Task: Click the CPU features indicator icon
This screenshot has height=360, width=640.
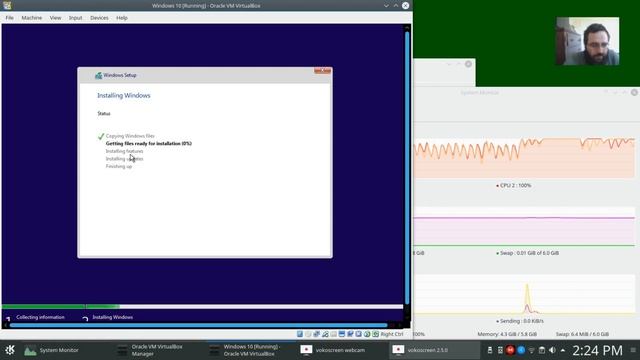Action: (358, 334)
